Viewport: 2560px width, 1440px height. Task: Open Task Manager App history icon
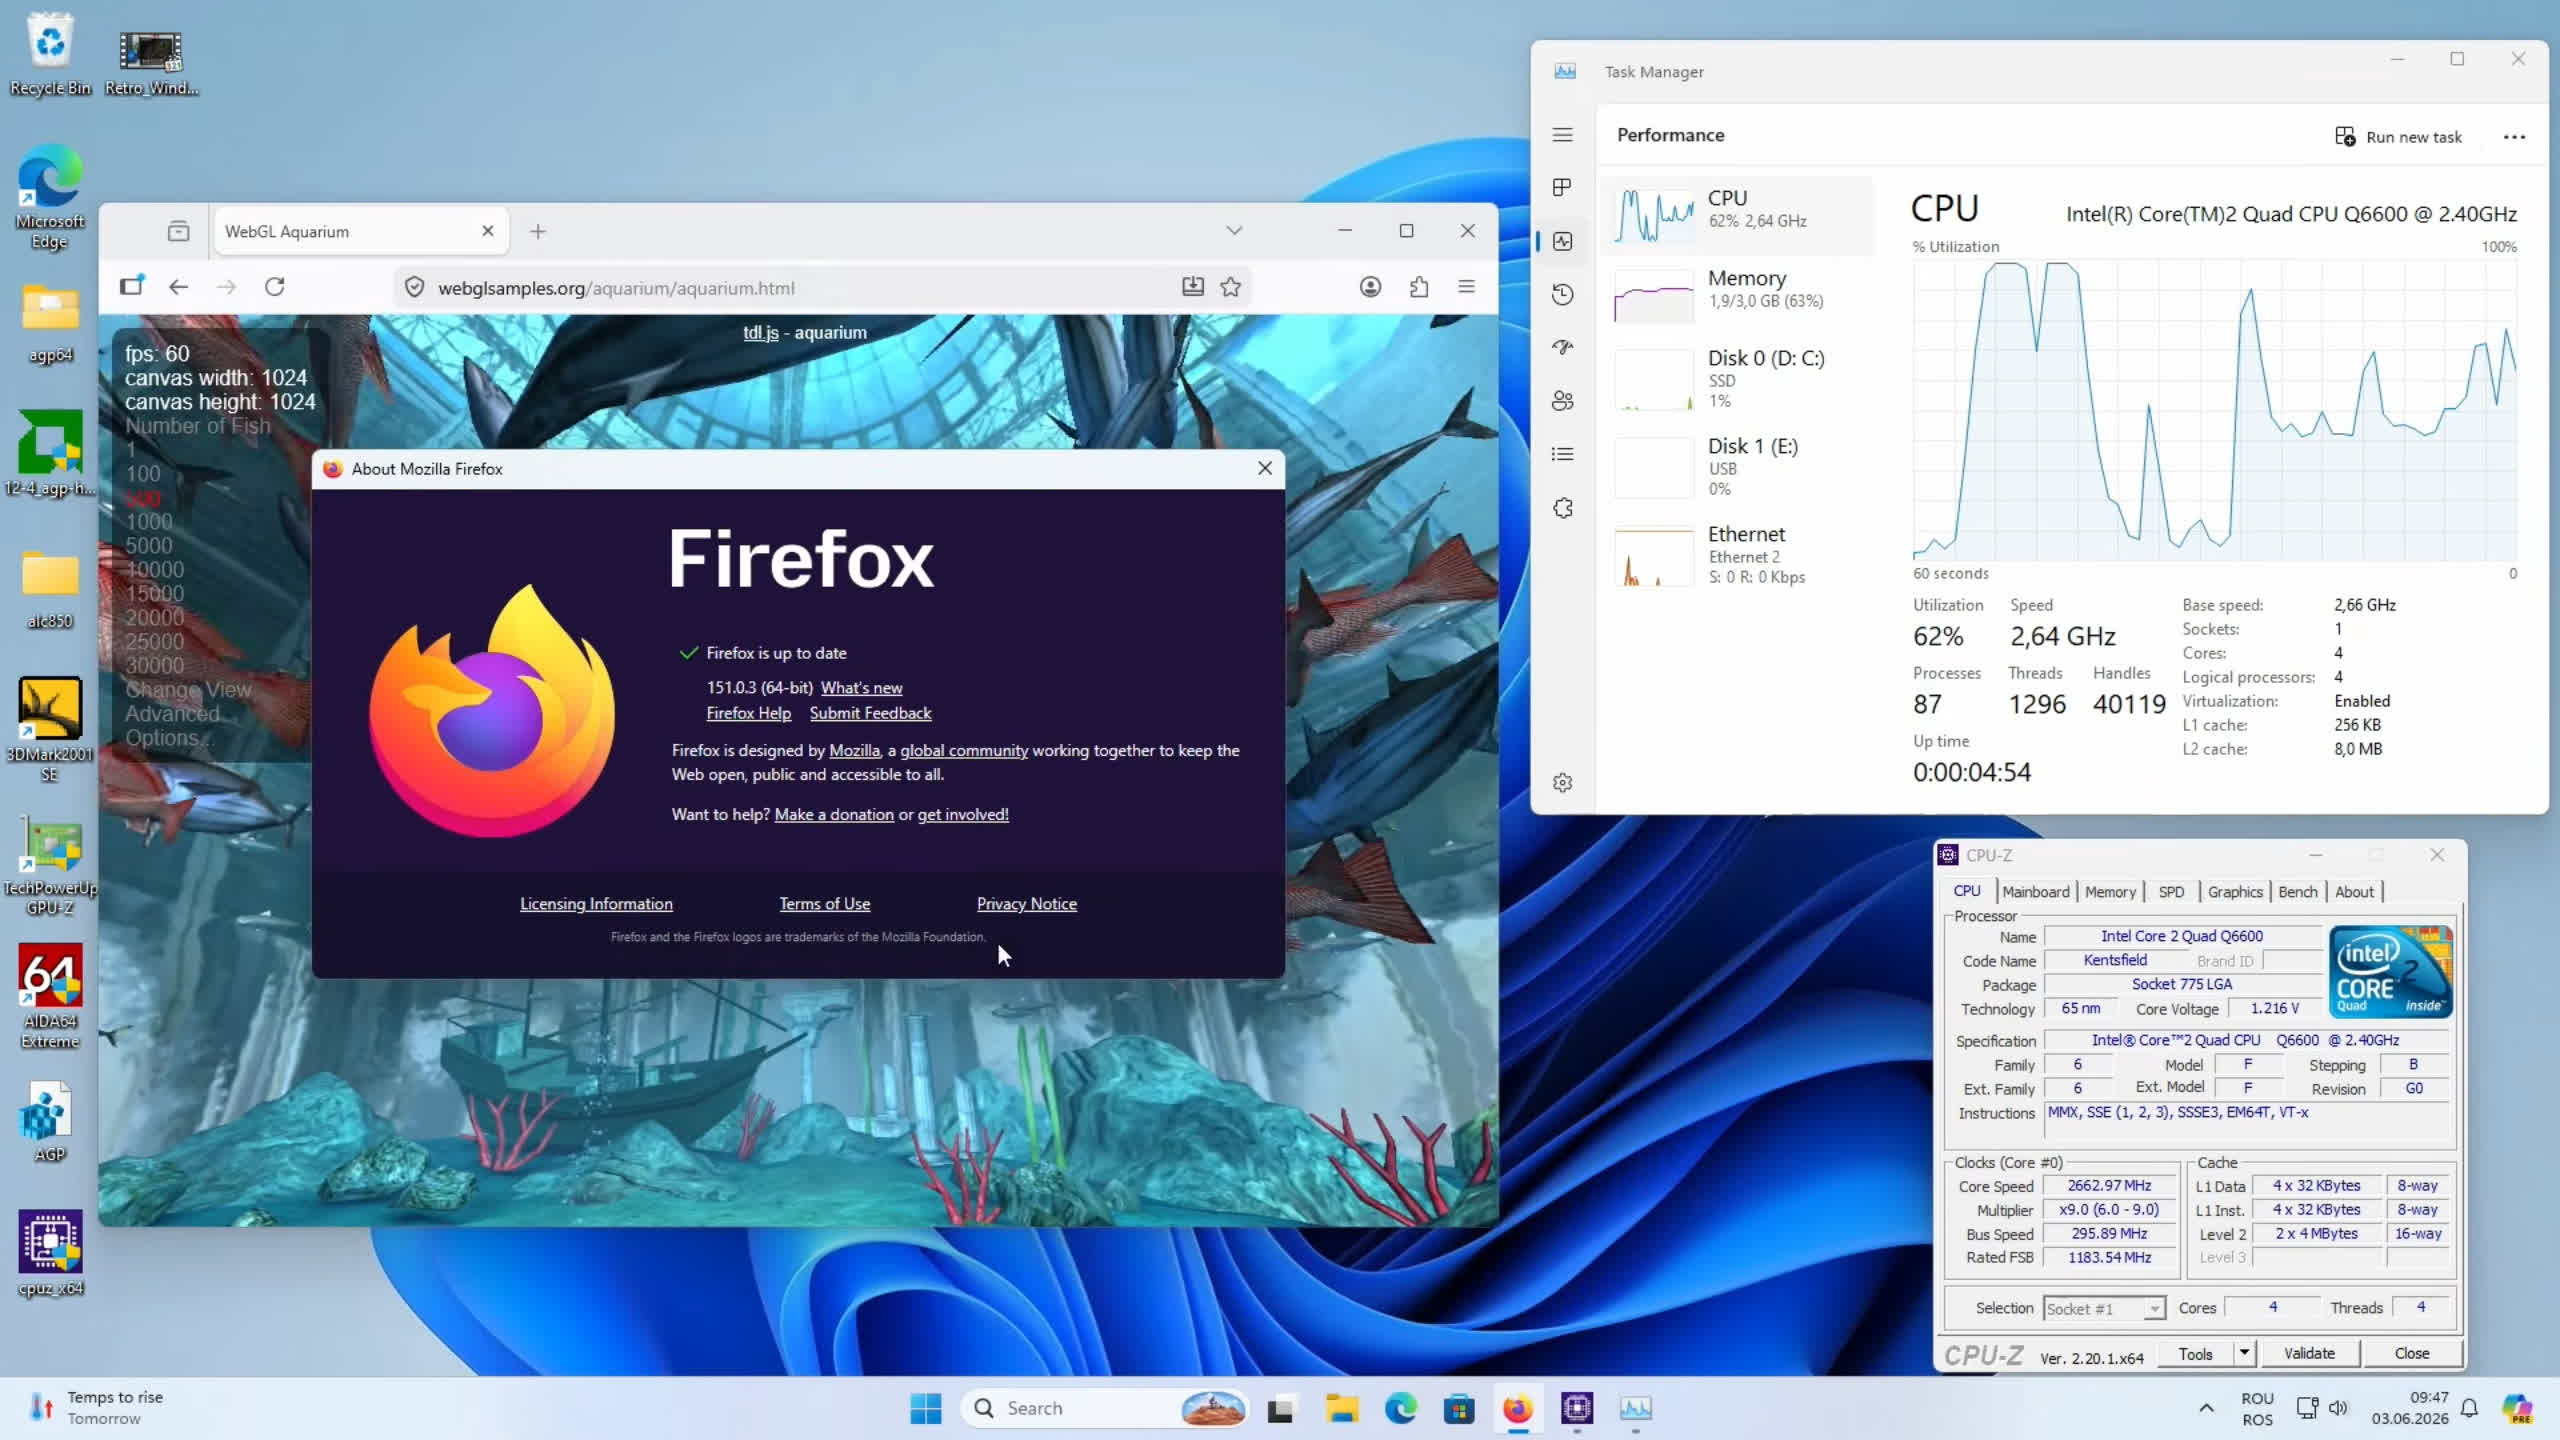1563,294
